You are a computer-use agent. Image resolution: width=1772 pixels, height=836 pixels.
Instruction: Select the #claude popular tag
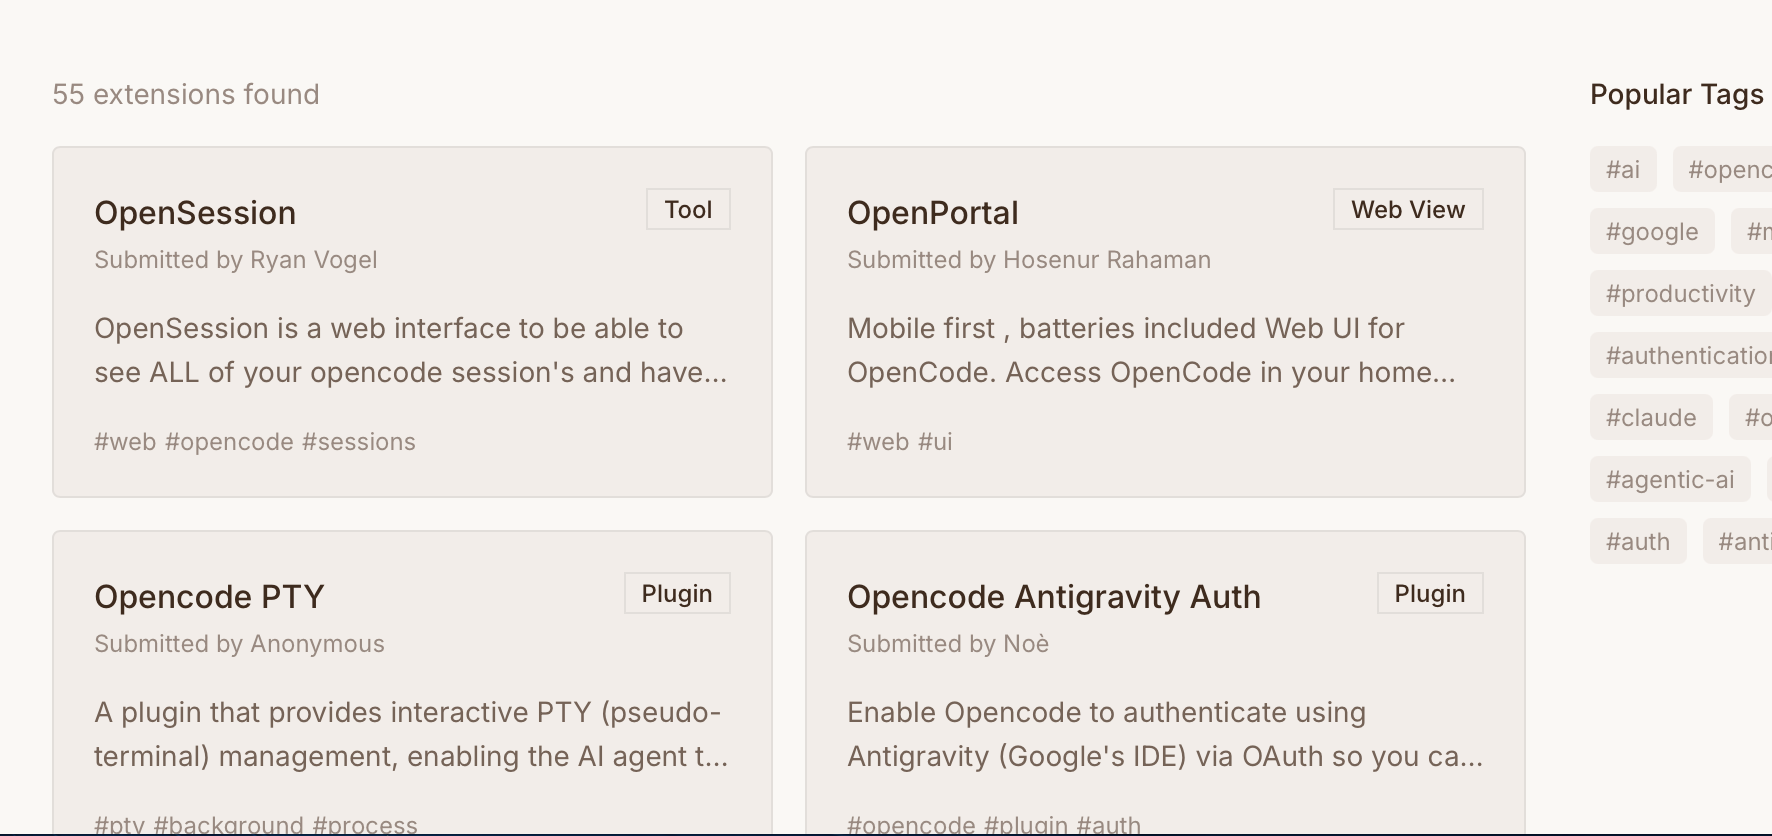click(1650, 418)
